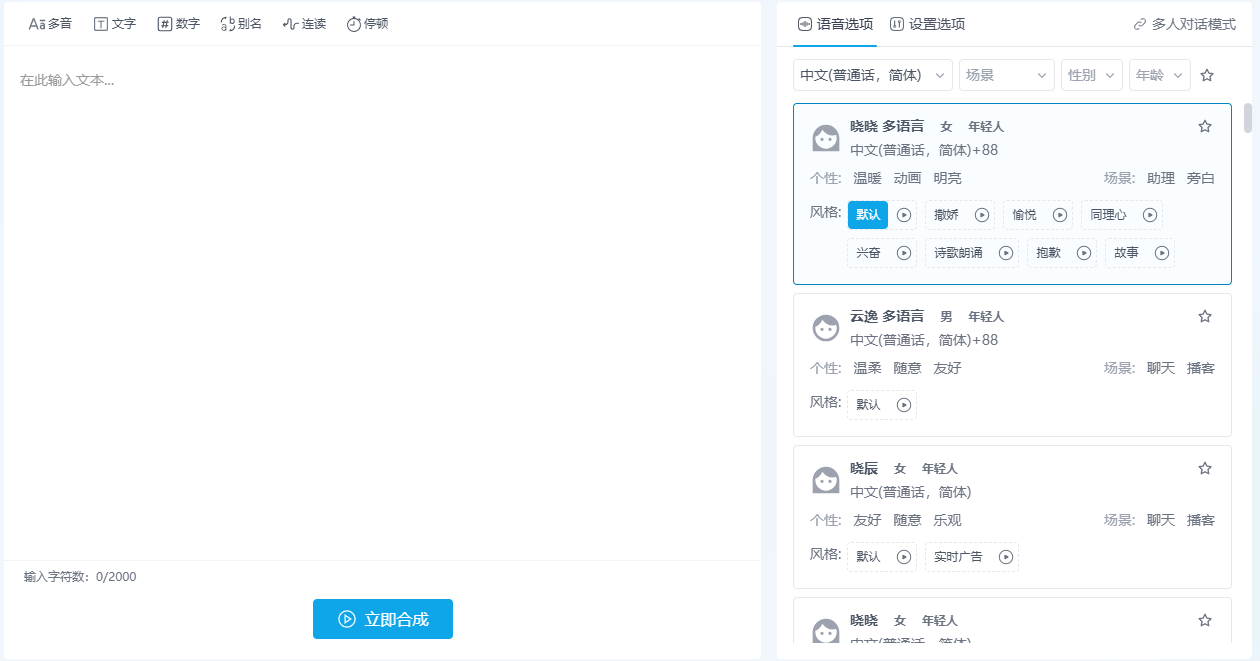Play preview of the 故事 style

[x=1162, y=253]
